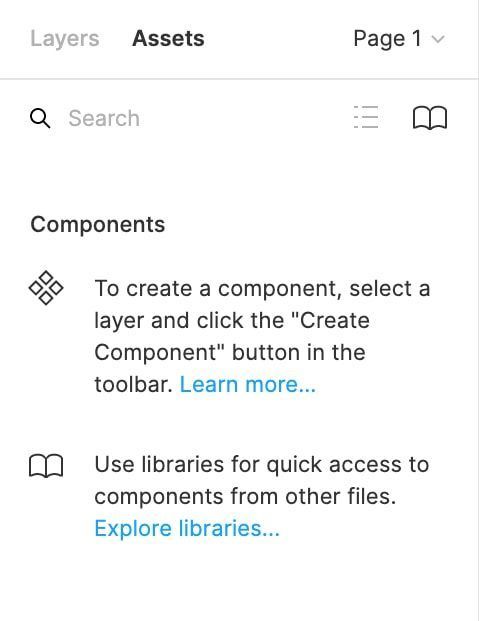Click the "Use libraries for quick access" text
479x621 pixels.
[261, 464]
